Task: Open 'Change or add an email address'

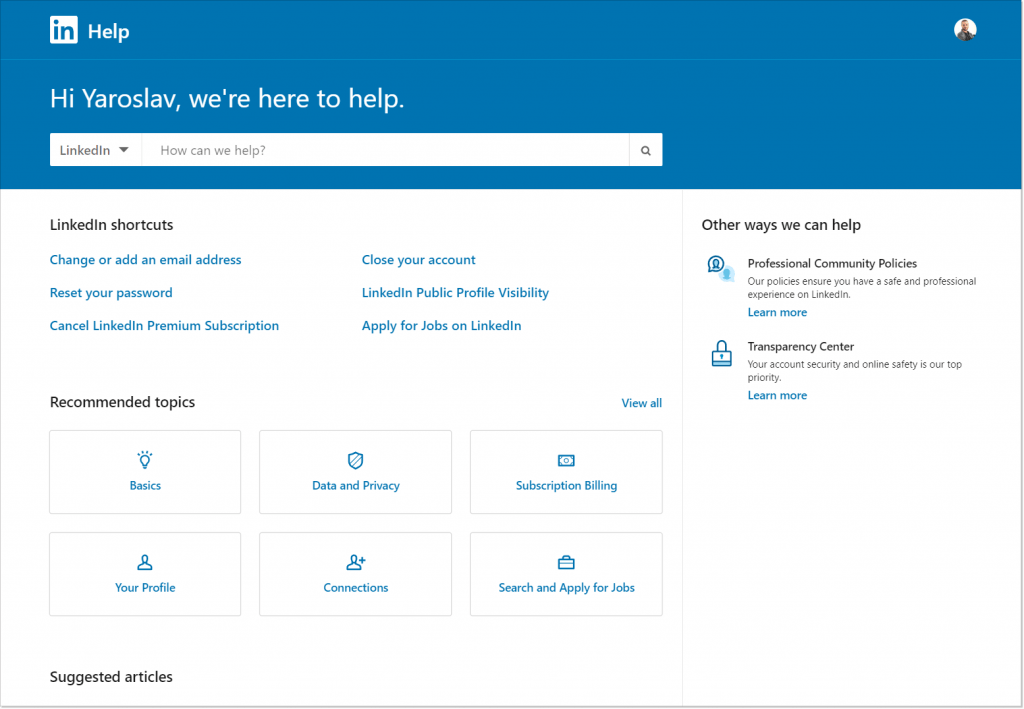Action: (146, 260)
